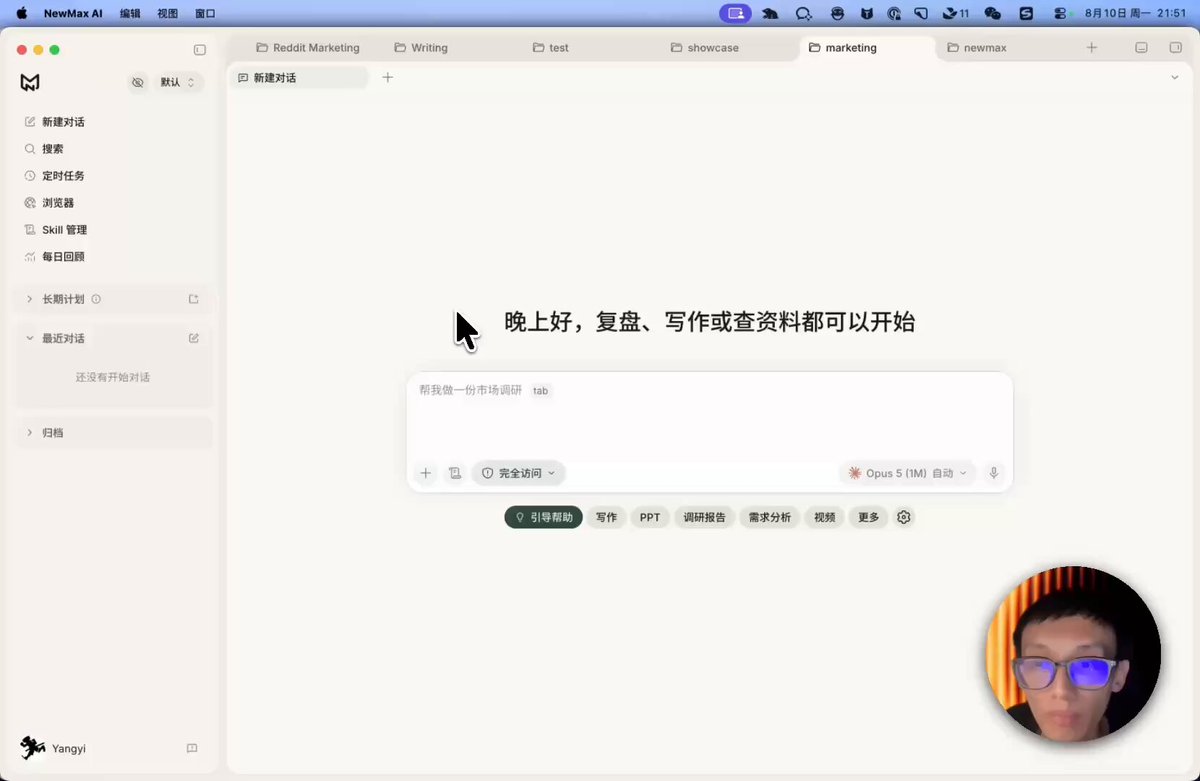Expand the 长期计划 section
The height and width of the screenshot is (781, 1200).
coord(30,299)
